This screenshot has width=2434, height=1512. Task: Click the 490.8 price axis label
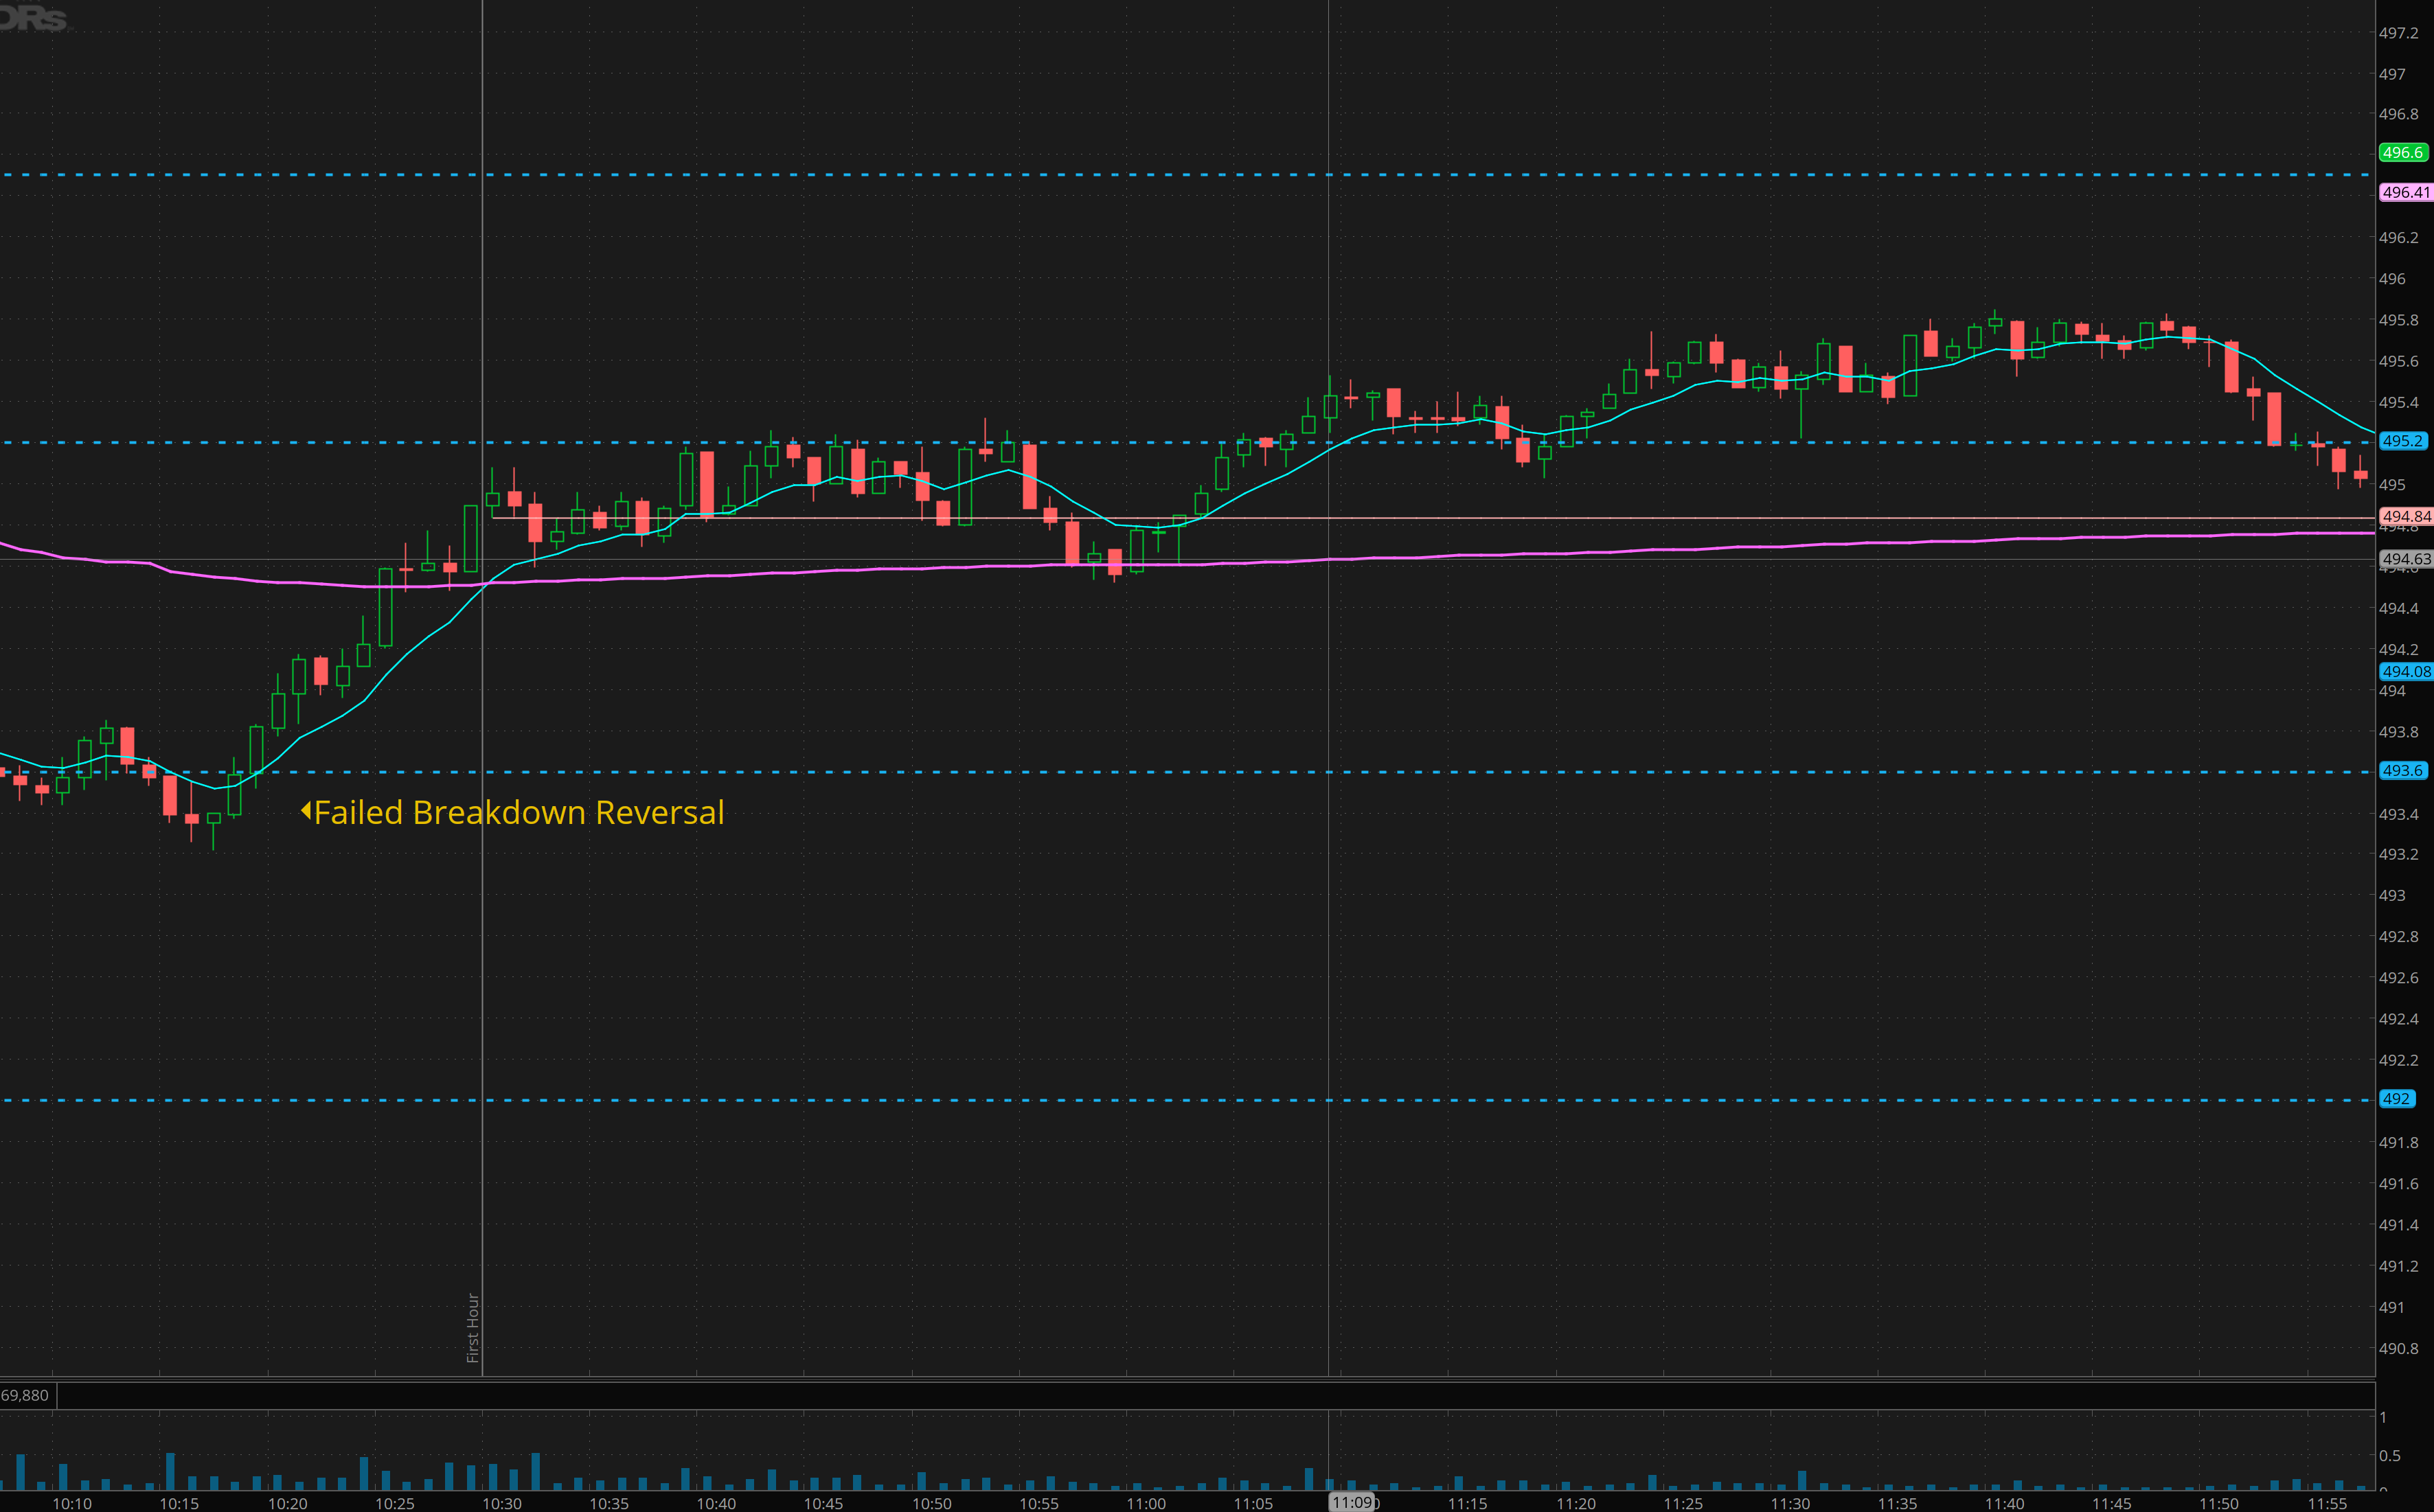click(x=2398, y=1349)
